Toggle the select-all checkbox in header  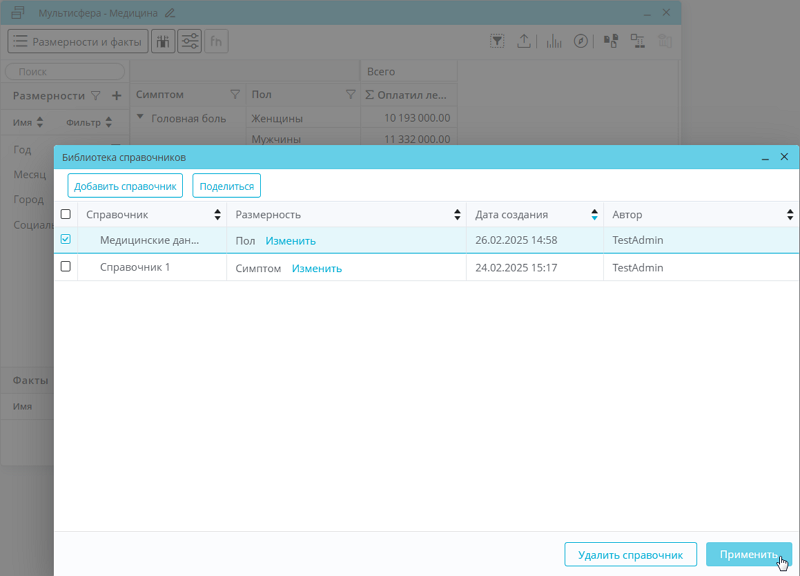click(66, 215)
